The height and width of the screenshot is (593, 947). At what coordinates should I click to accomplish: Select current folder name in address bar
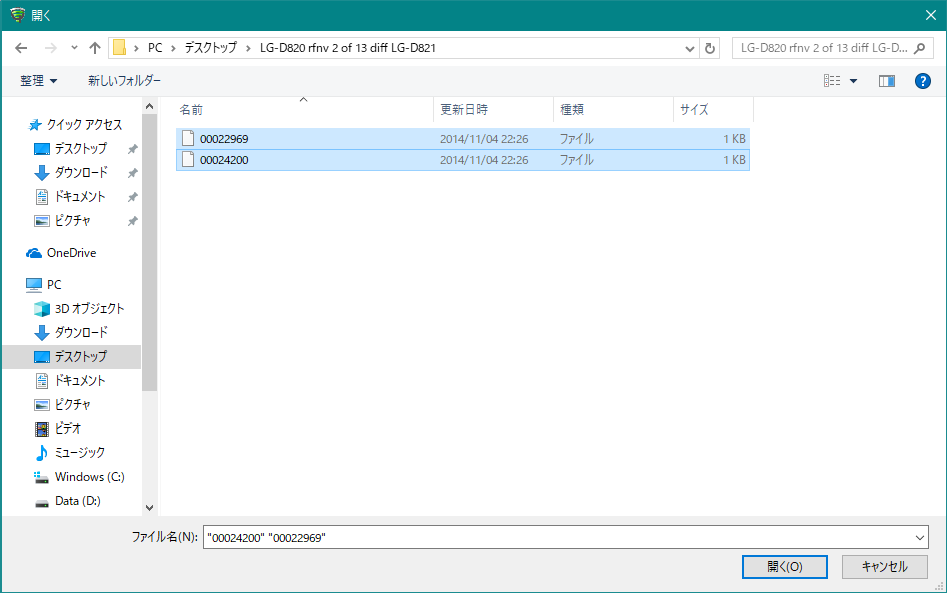347,48
